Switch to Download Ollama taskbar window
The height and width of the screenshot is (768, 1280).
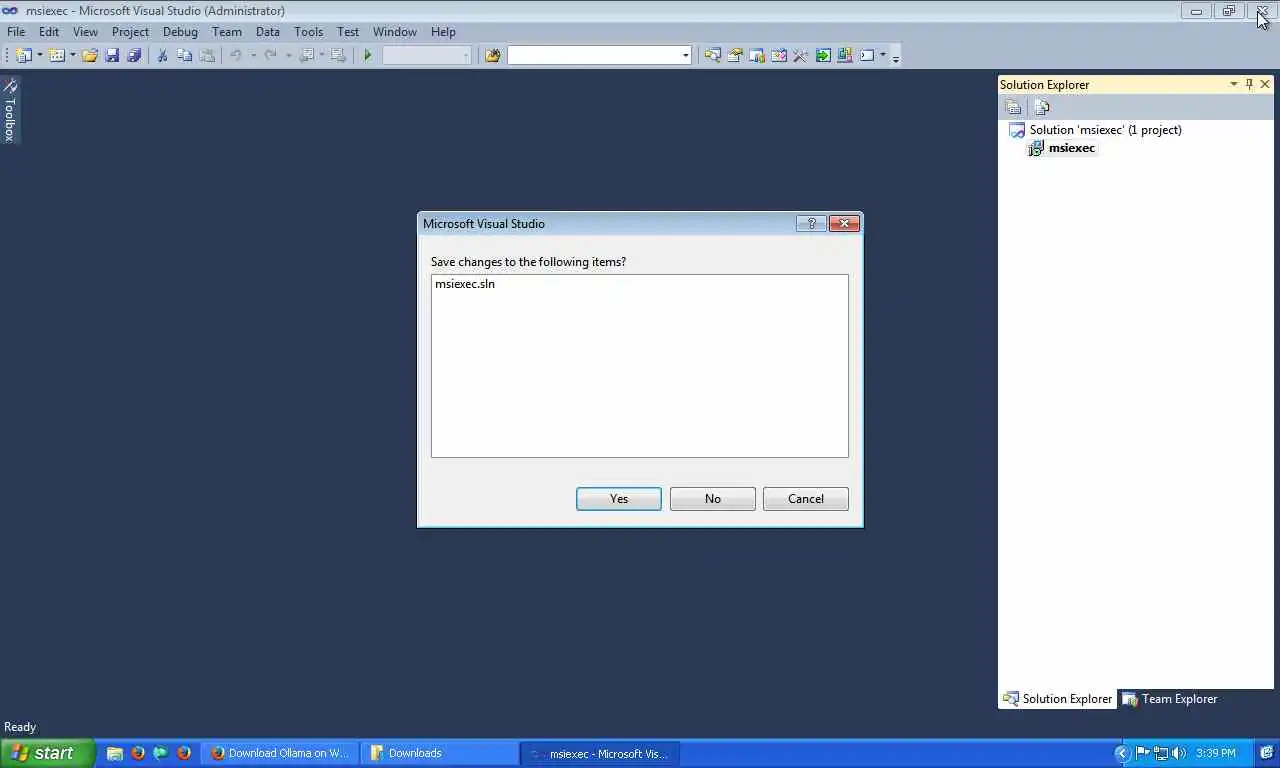click(x=281, y=753)
